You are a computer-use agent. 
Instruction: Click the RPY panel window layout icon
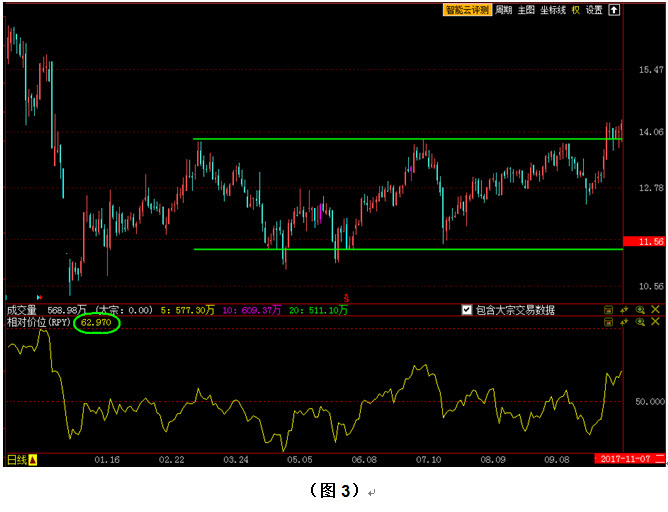click(x=608, y=323)
